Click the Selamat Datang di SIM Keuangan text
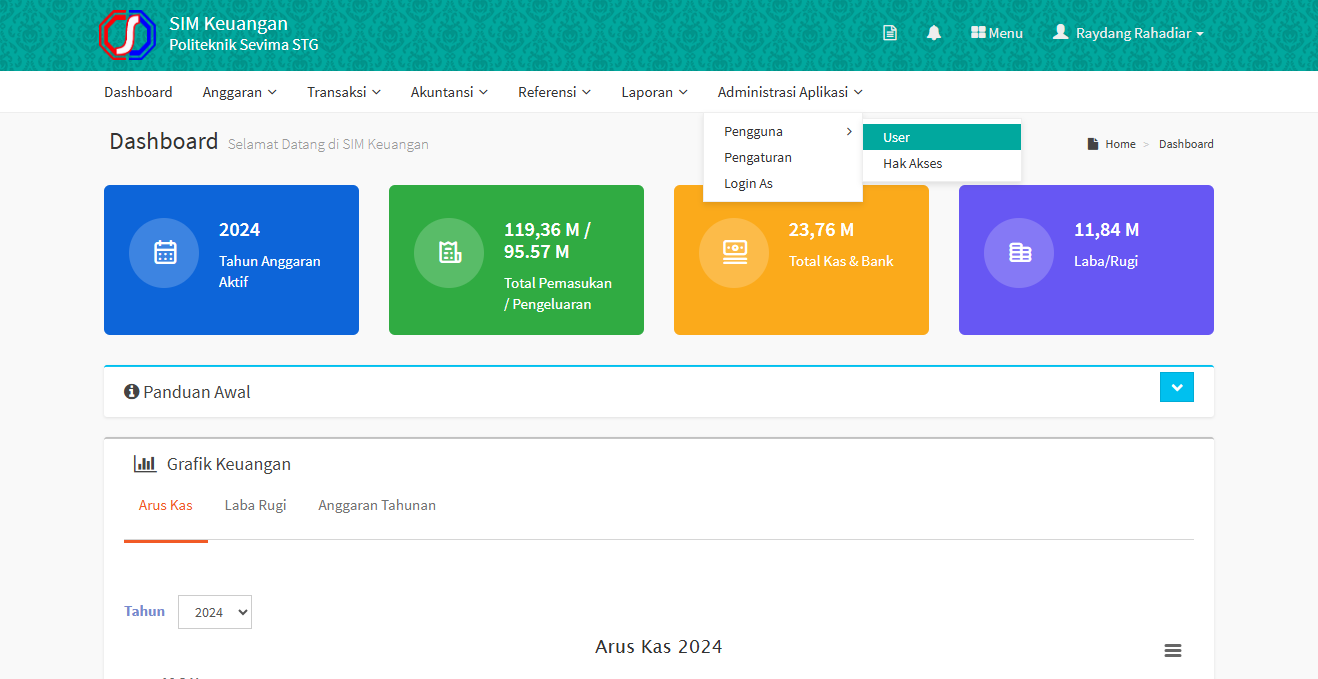The image size is (1318, 679). click(328, 144)
